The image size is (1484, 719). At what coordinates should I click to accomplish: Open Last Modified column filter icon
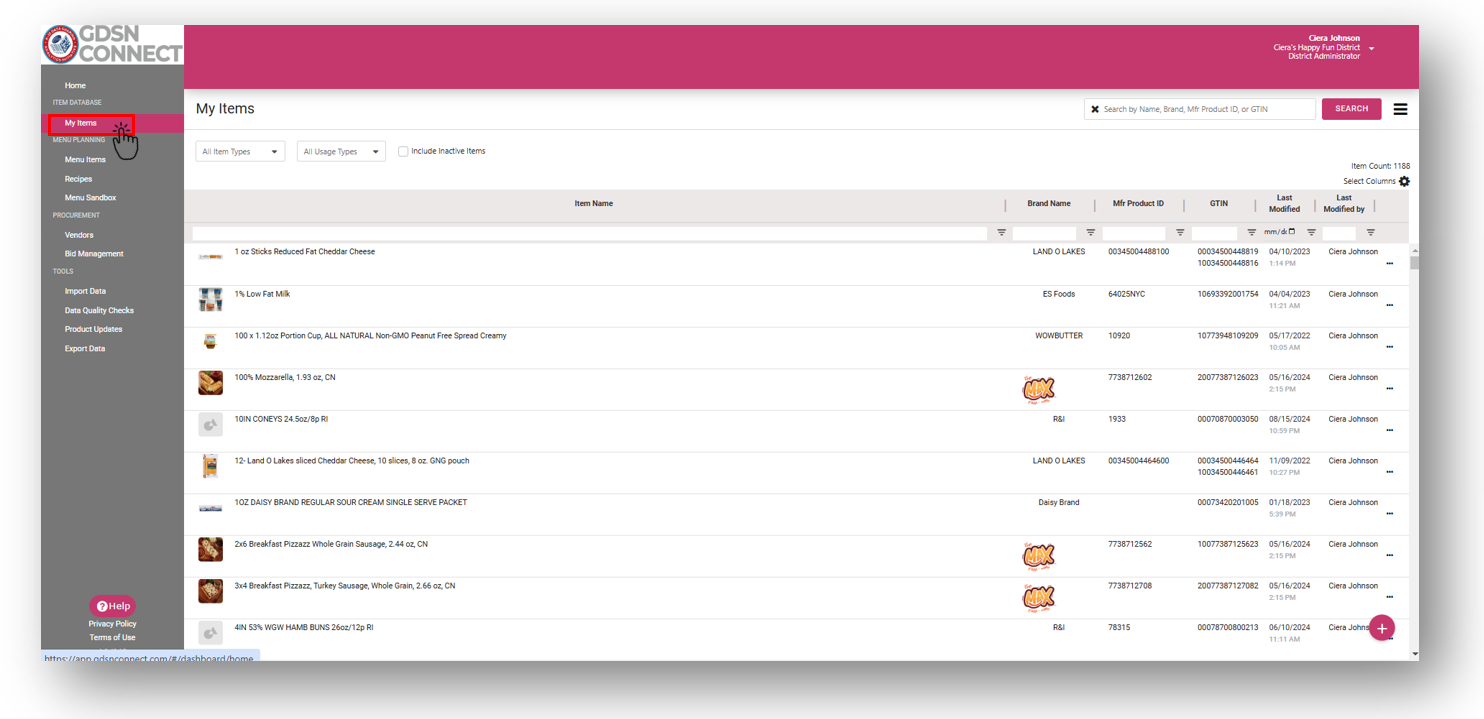click(1311, 232)
